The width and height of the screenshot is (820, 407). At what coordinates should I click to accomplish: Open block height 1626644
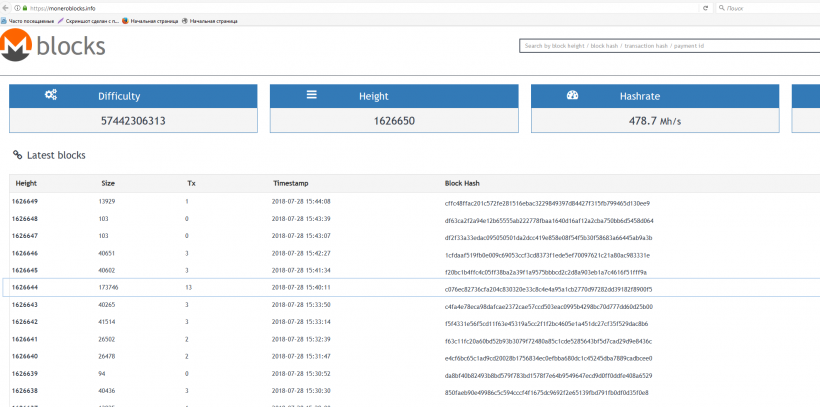click(x=25, y=288)
